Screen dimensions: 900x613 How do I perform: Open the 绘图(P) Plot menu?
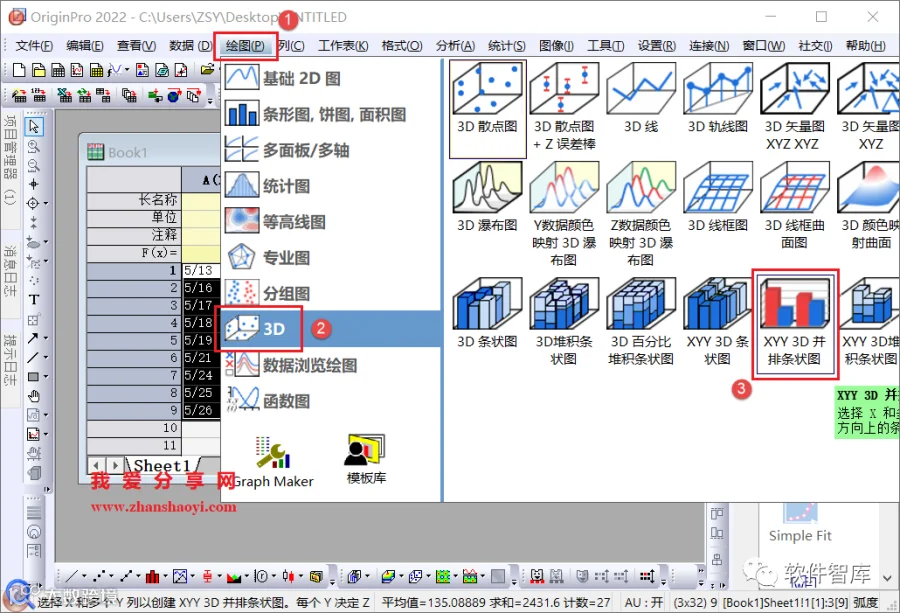[x=245, y=45]
